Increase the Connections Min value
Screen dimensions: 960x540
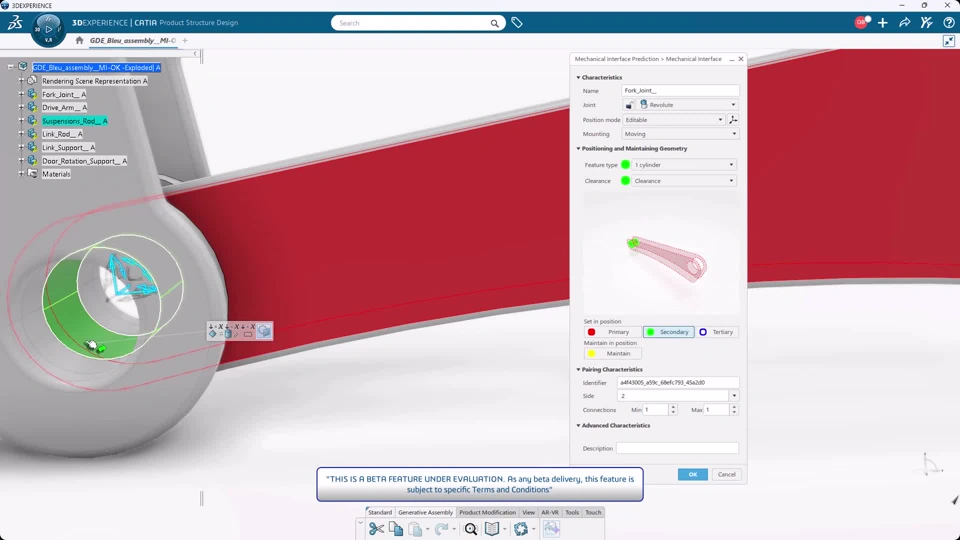673,407
